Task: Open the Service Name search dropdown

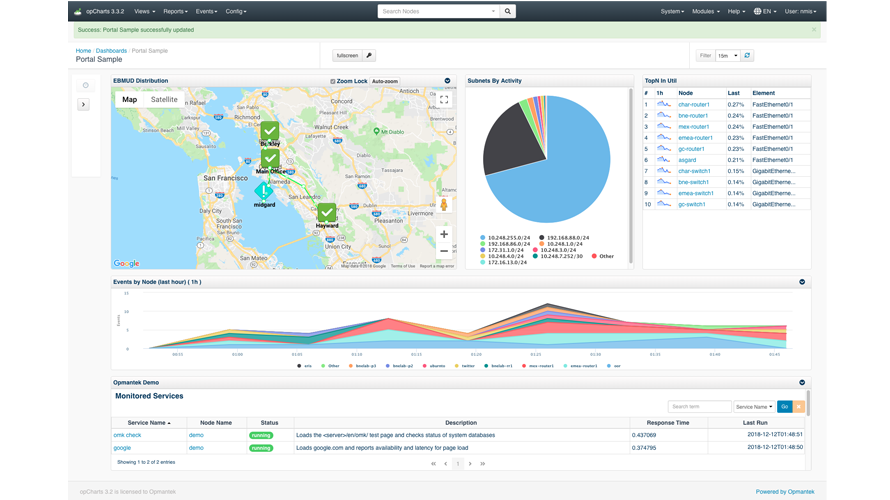Action: [x=754, y=407]
